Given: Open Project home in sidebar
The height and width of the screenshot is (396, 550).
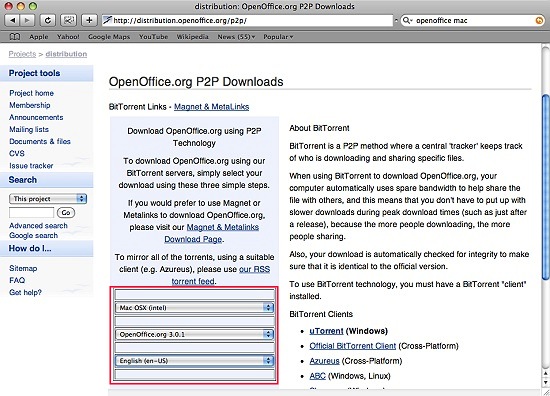Looking at the screenshot, I should pos(32,93).
